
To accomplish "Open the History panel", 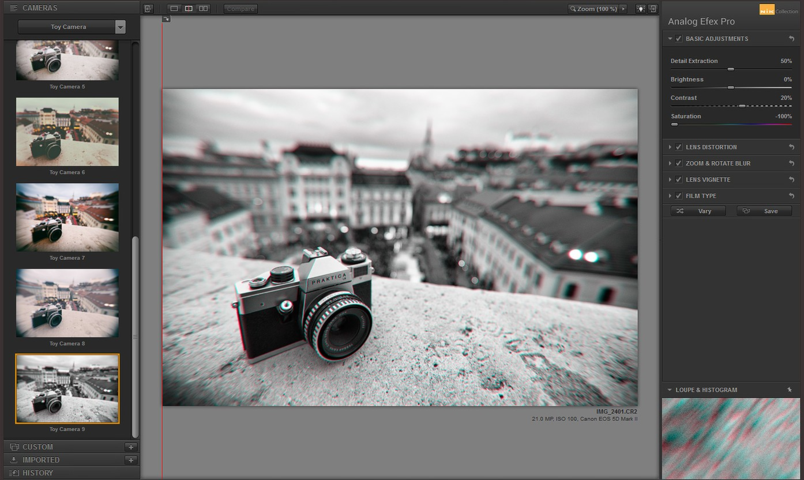I will click(x=38, y=473).
